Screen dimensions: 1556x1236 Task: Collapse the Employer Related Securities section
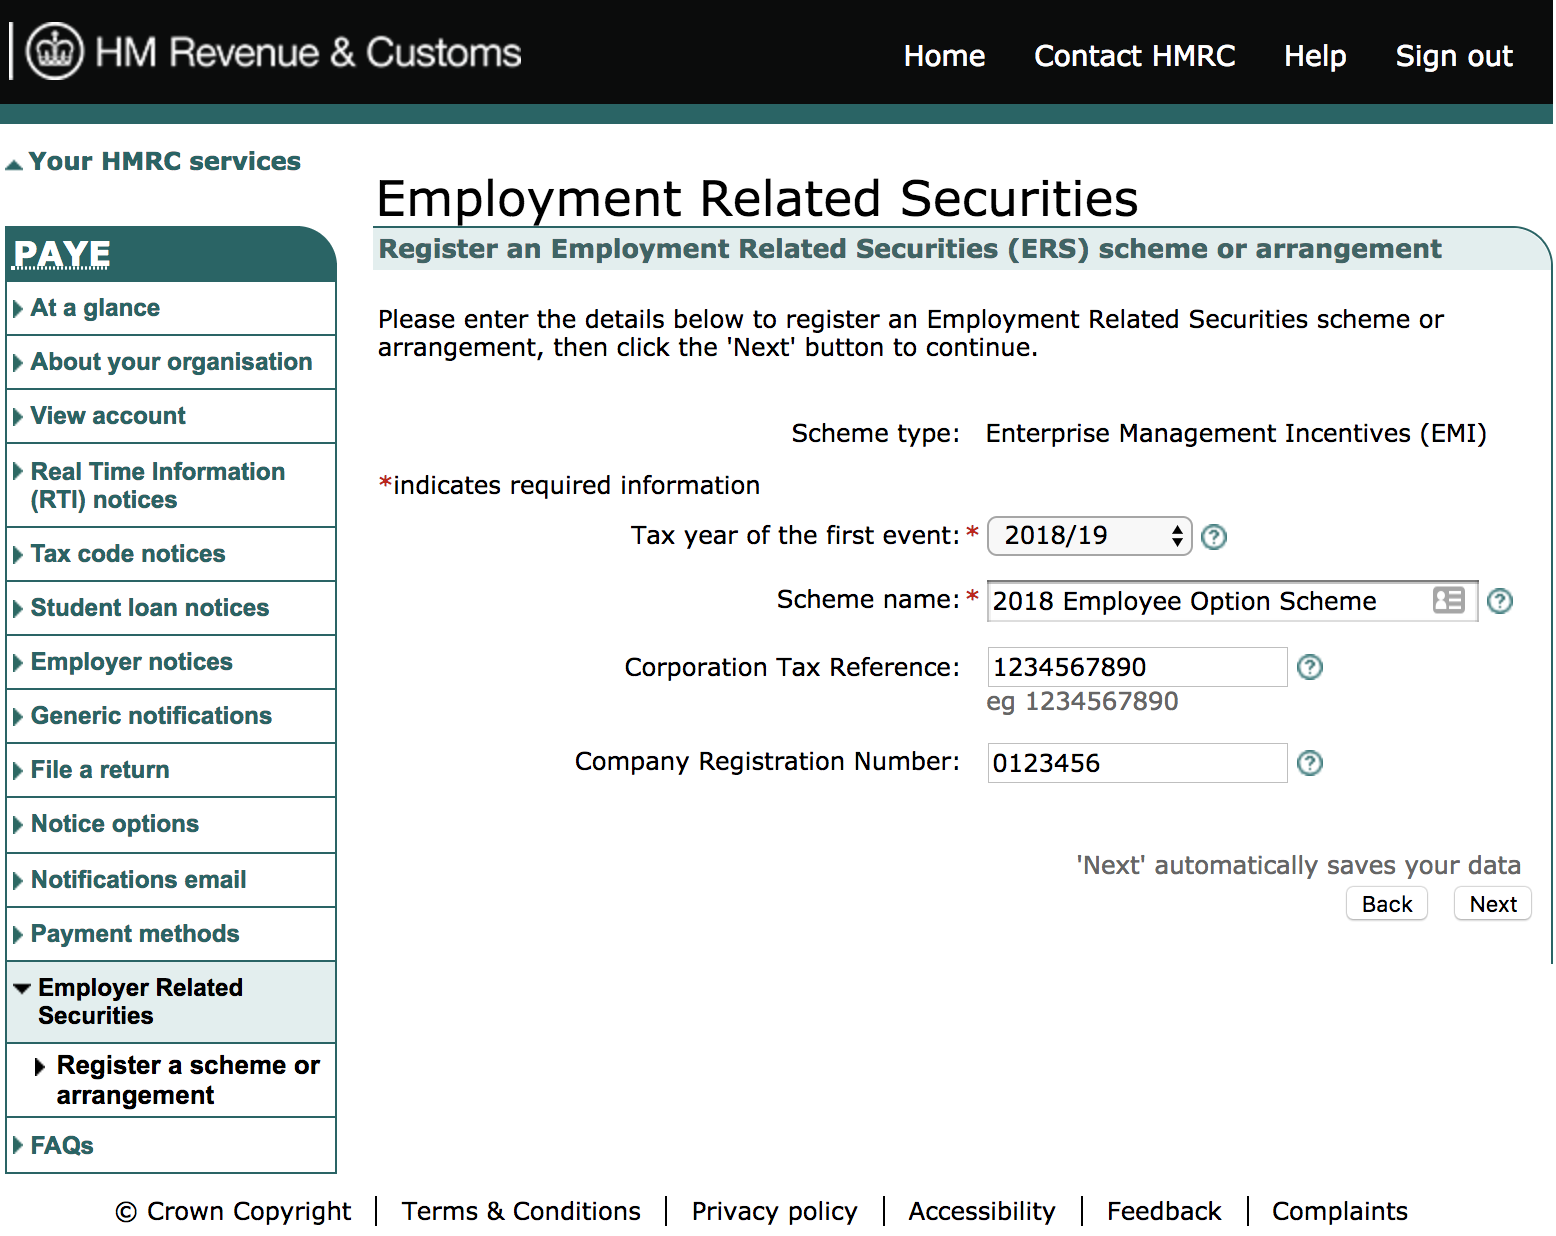click(22, 987)
